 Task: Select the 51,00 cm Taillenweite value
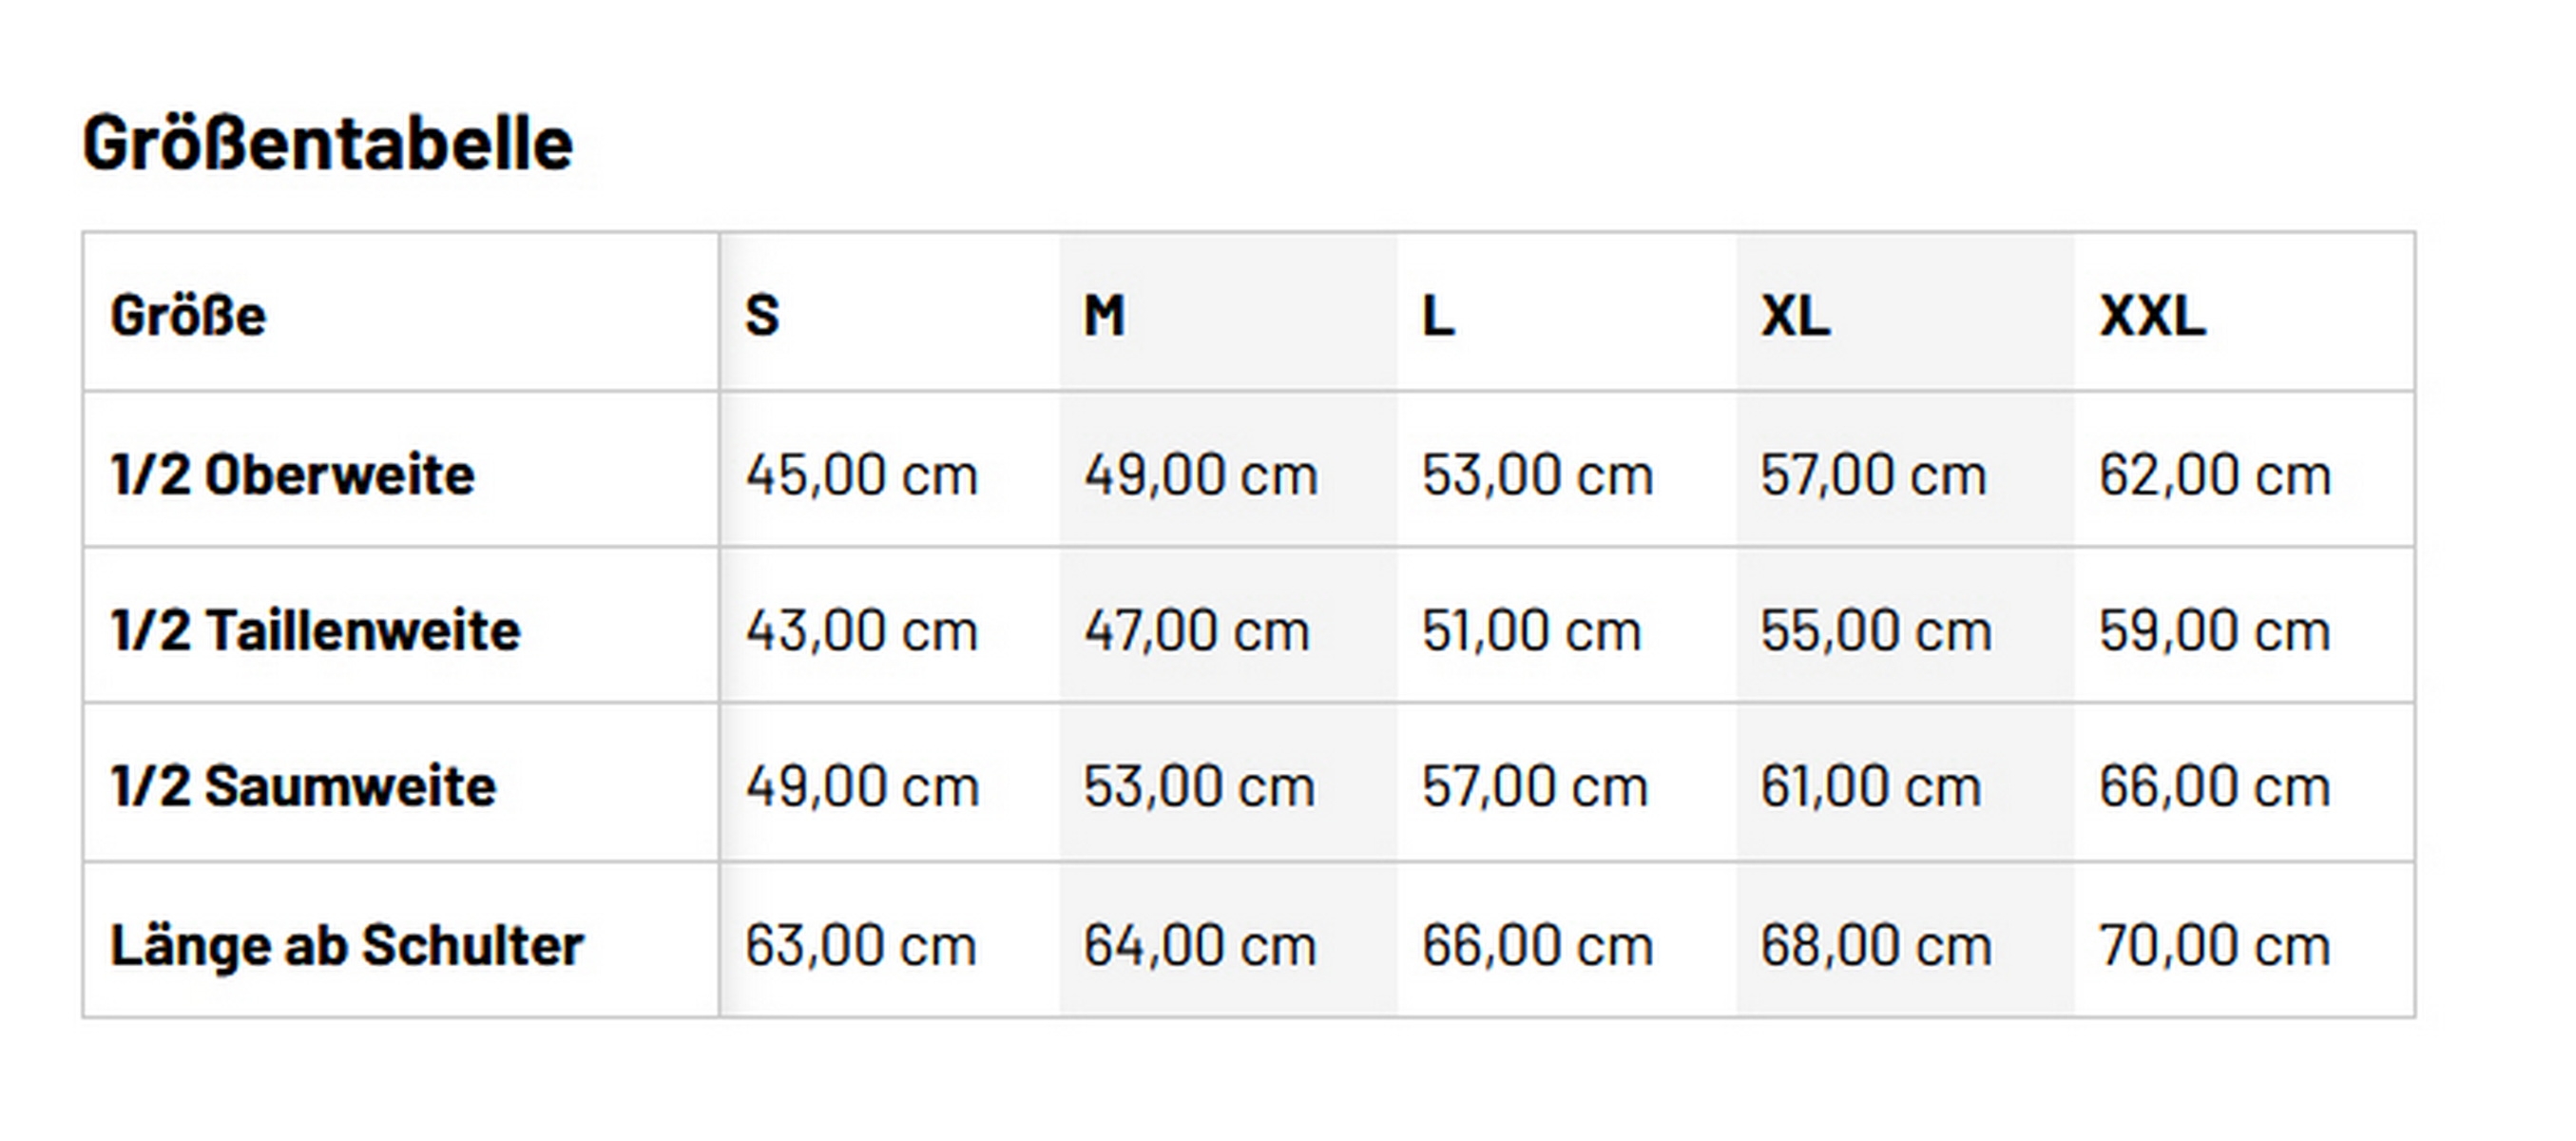click(1531, 630)
